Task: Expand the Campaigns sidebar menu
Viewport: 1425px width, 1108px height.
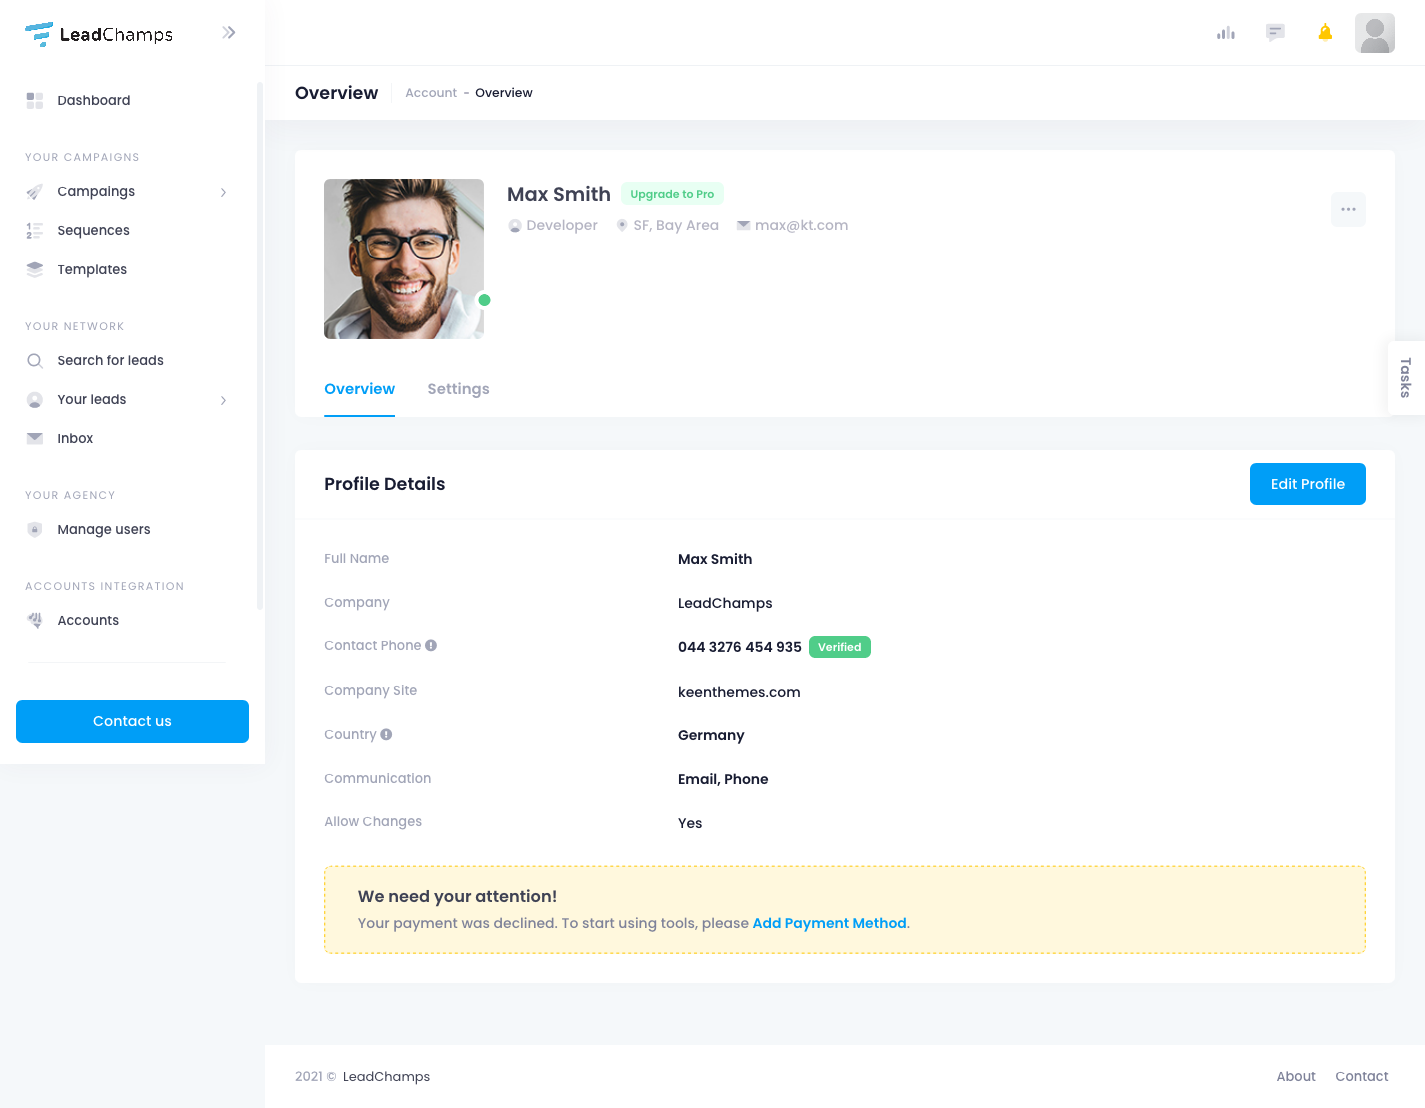Action: point(223,191)
